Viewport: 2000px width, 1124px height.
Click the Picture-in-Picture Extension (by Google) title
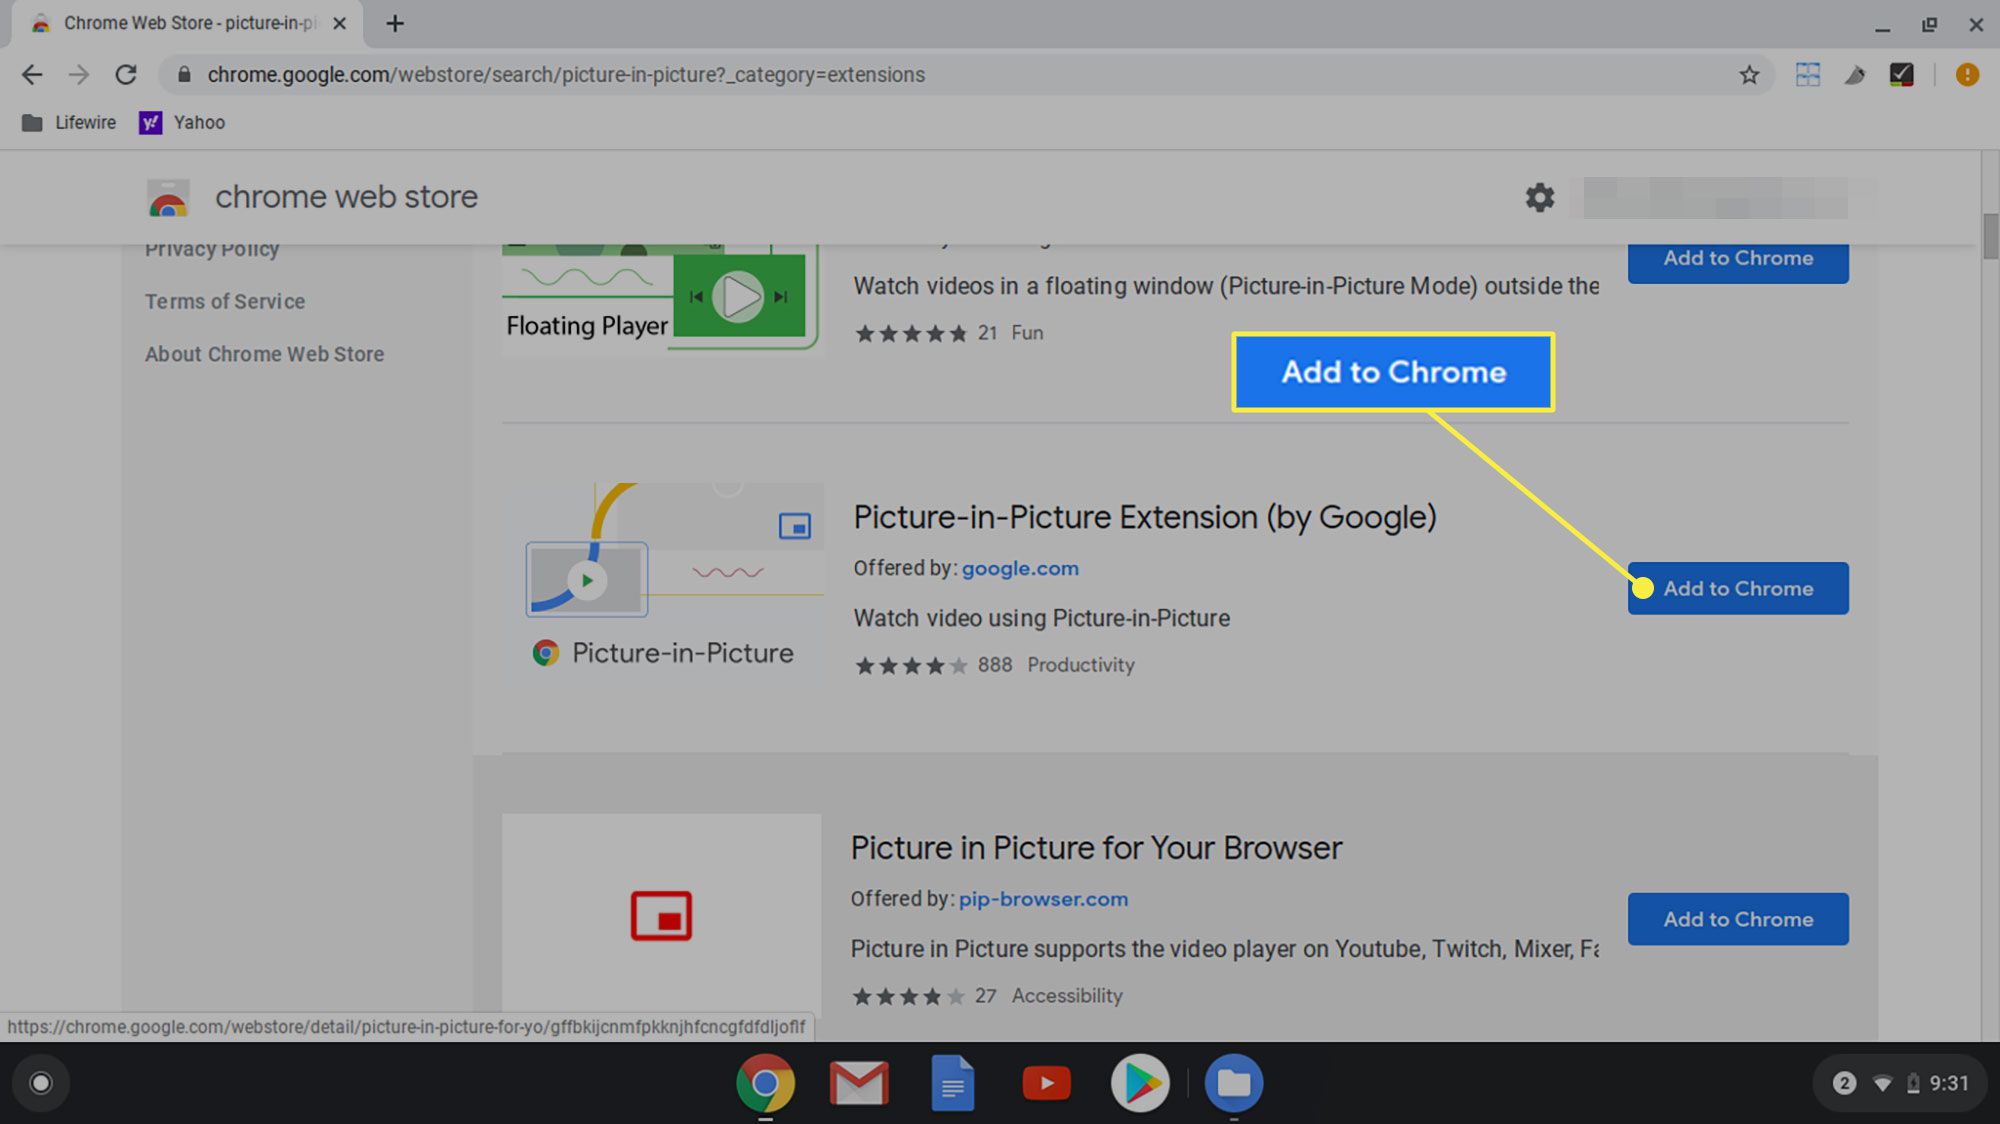(1145, 517)
